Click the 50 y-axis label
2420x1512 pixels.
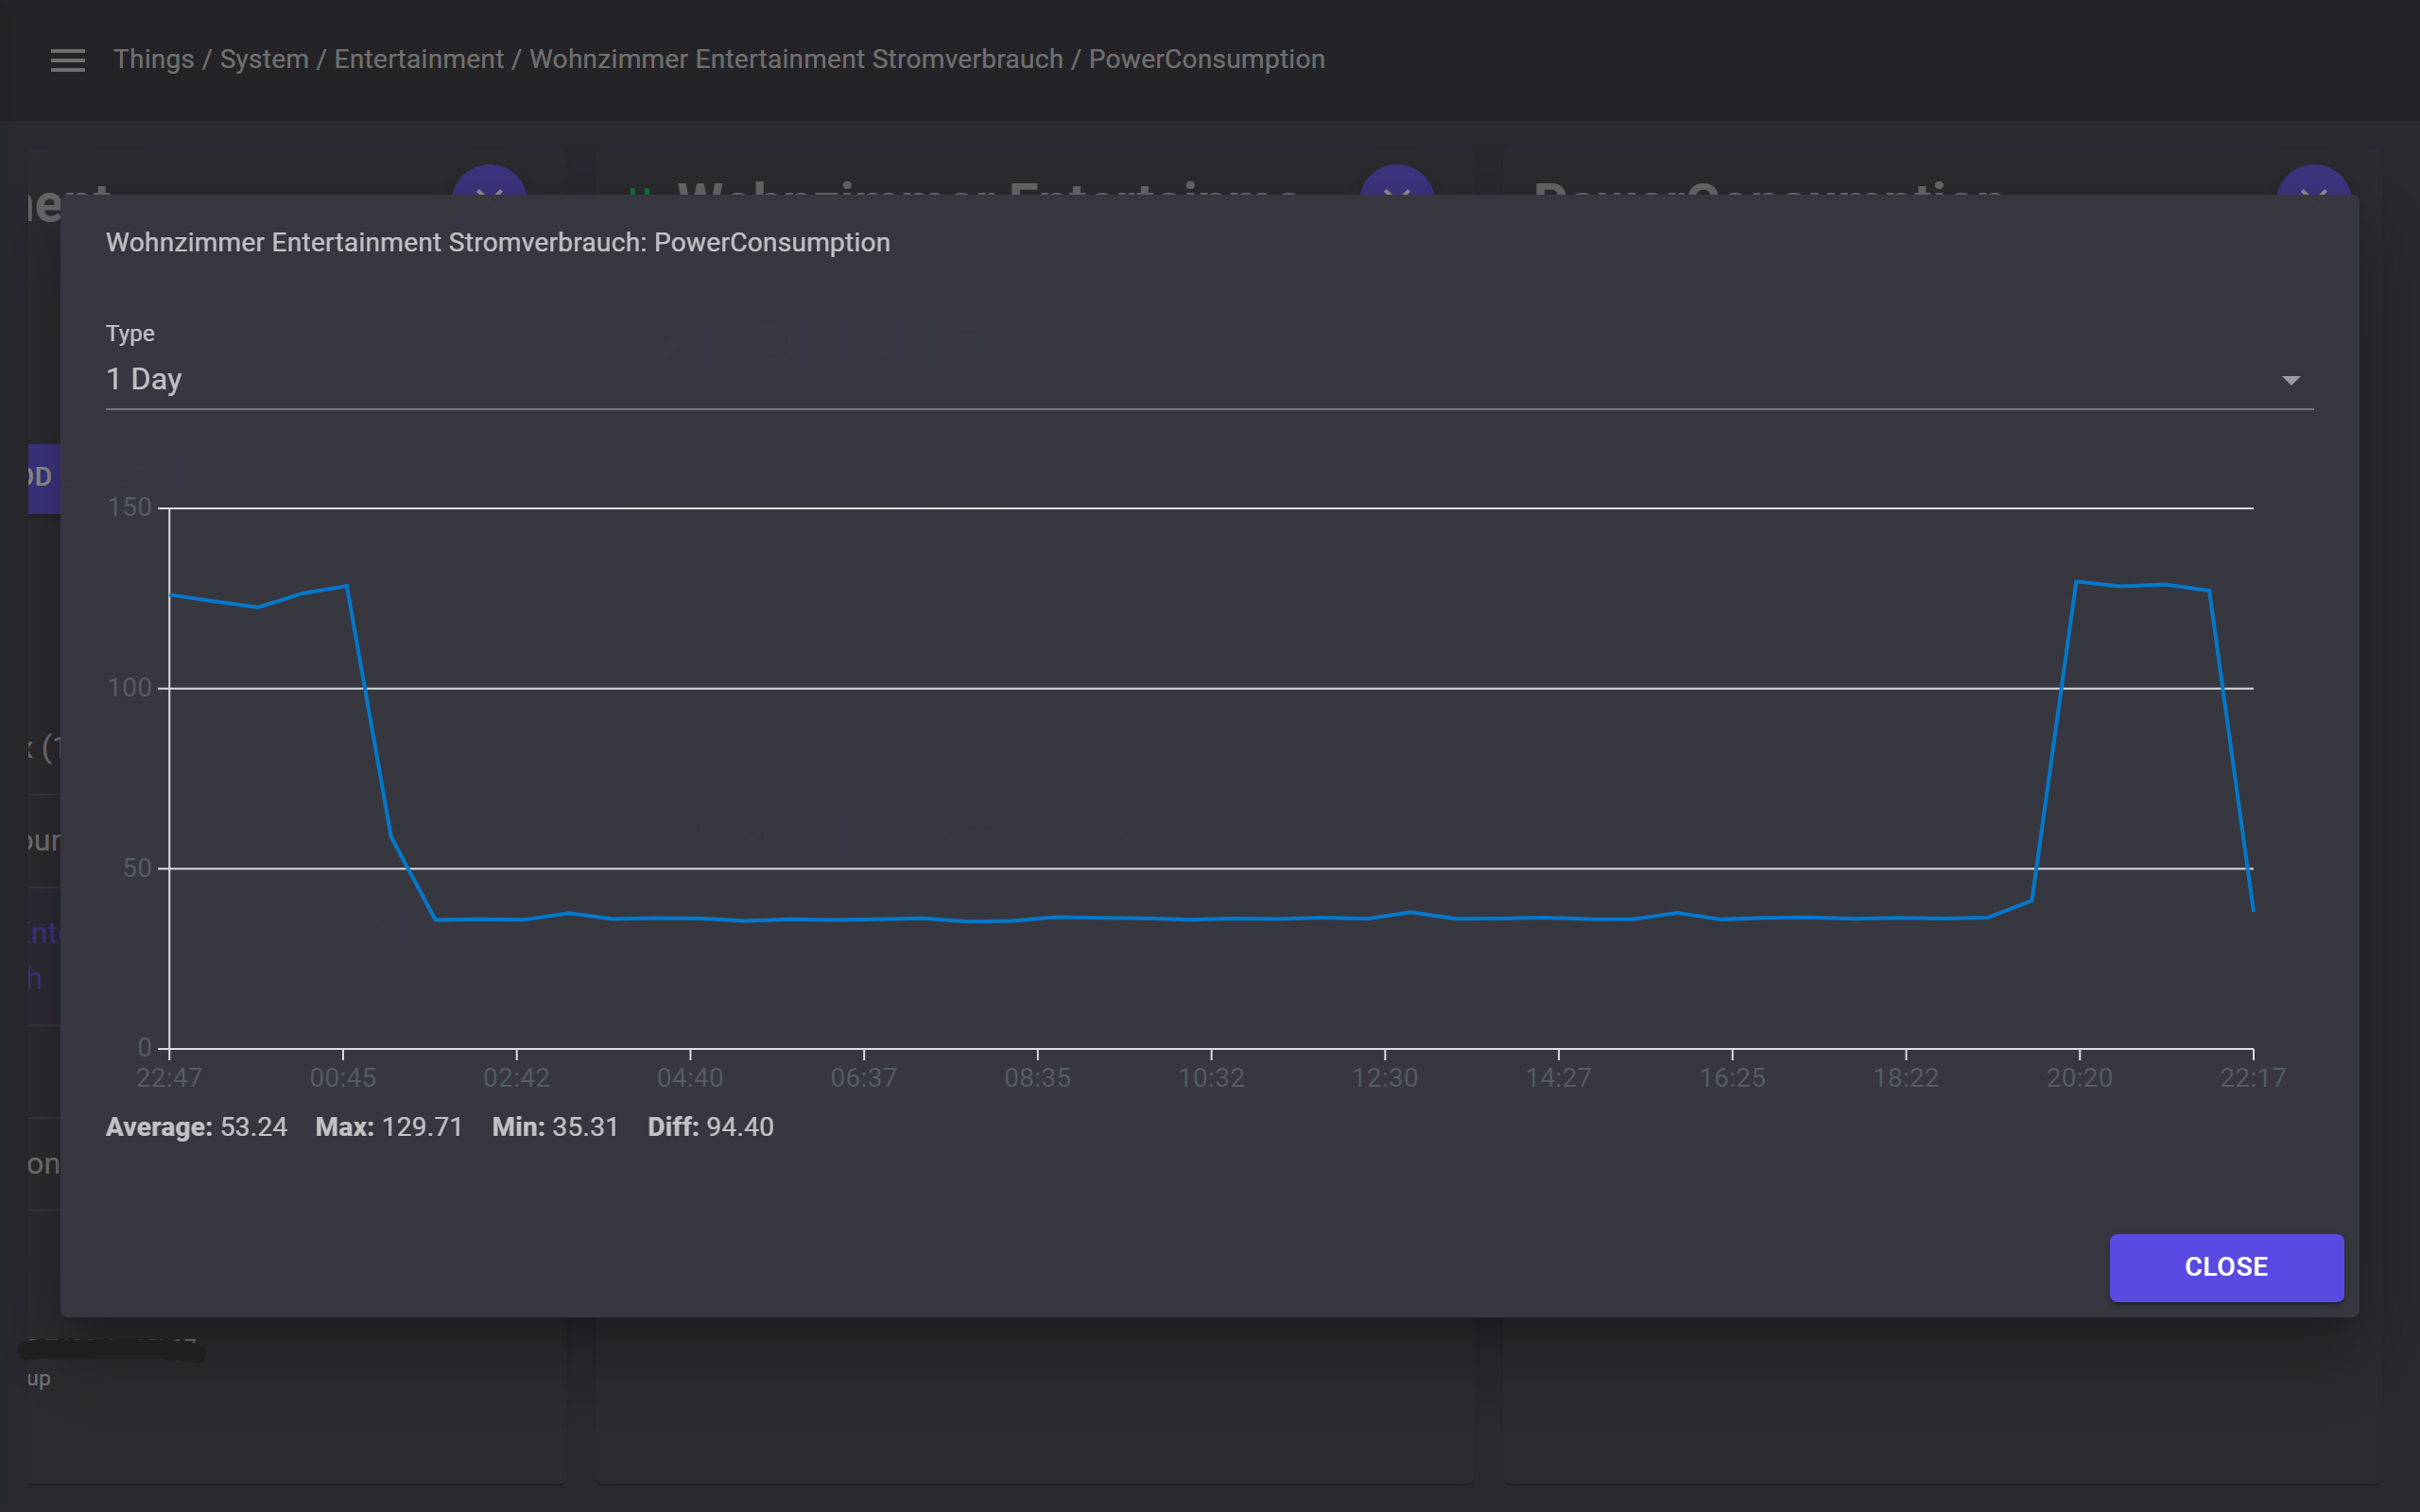pos(137,868)
